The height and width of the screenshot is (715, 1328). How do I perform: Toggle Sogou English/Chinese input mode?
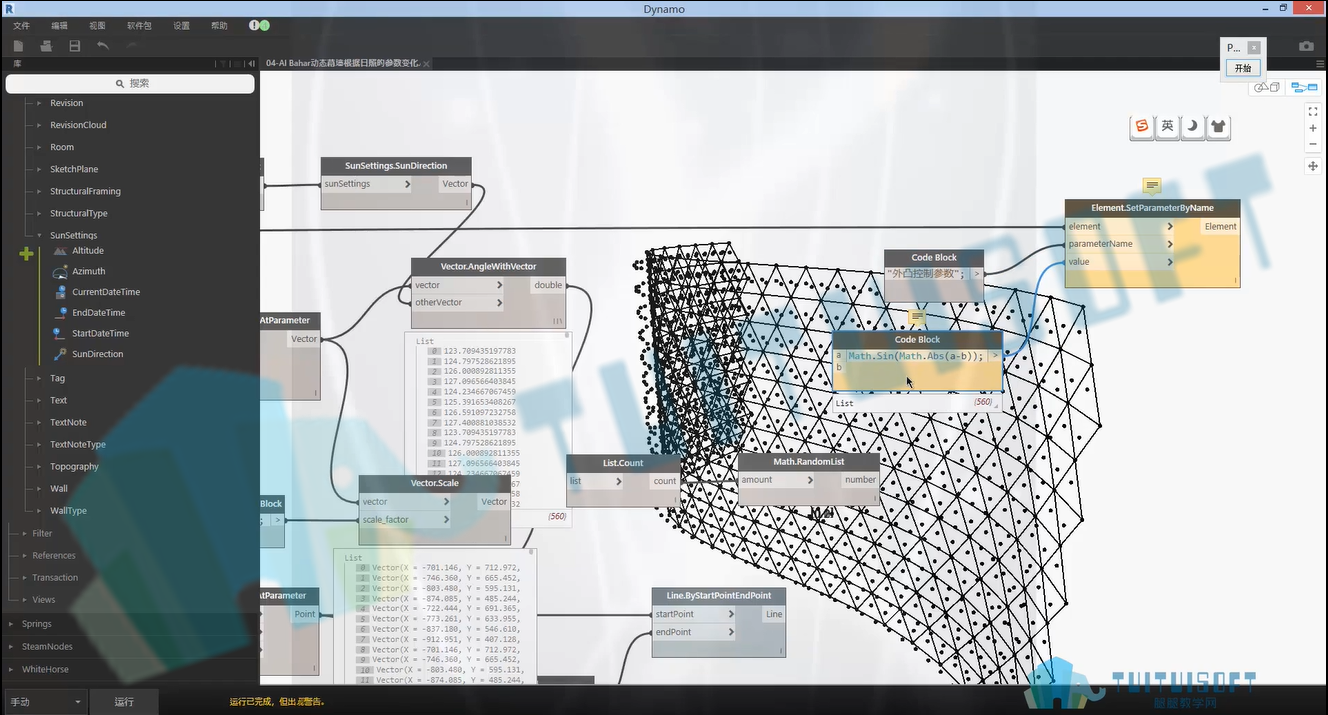pos(1167,127)
